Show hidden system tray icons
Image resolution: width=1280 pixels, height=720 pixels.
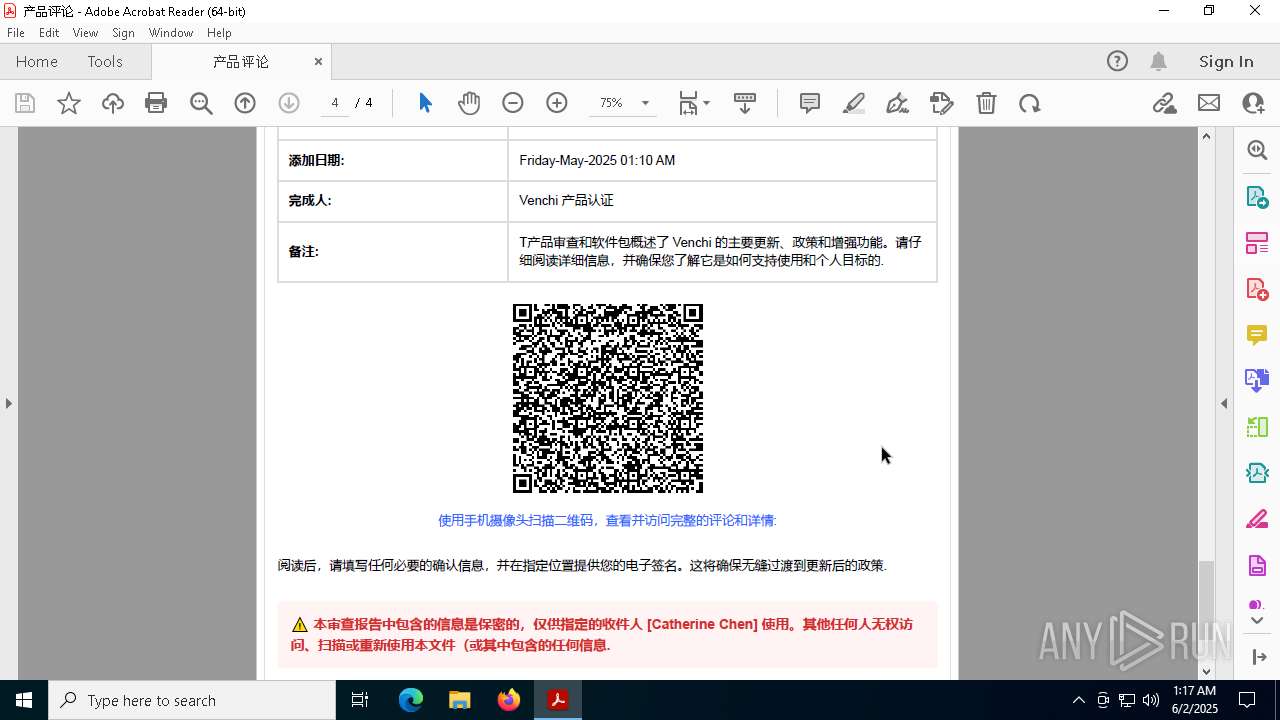coord(1078,700)
